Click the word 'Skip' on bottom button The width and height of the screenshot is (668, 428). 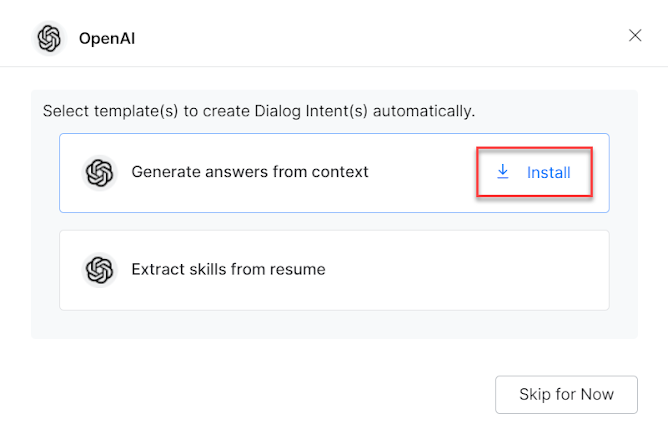535,394
